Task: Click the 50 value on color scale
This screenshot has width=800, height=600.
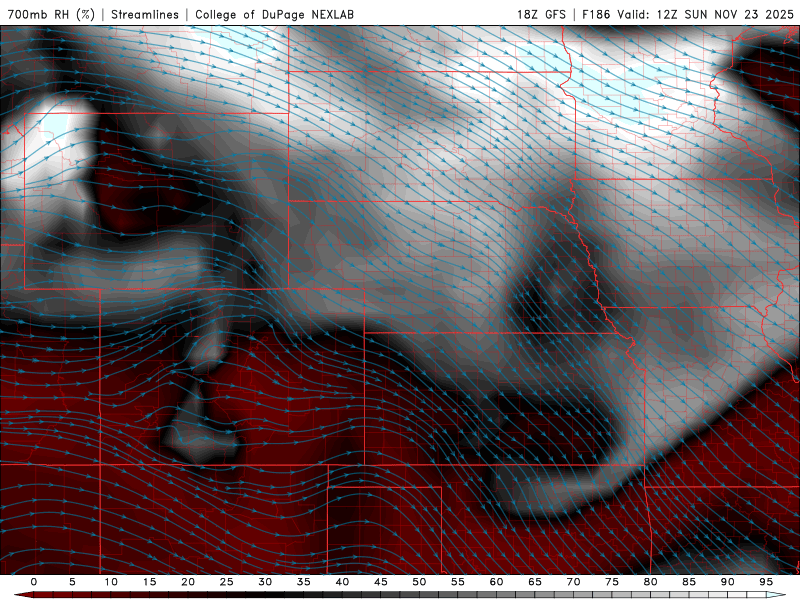Action: 419,582
